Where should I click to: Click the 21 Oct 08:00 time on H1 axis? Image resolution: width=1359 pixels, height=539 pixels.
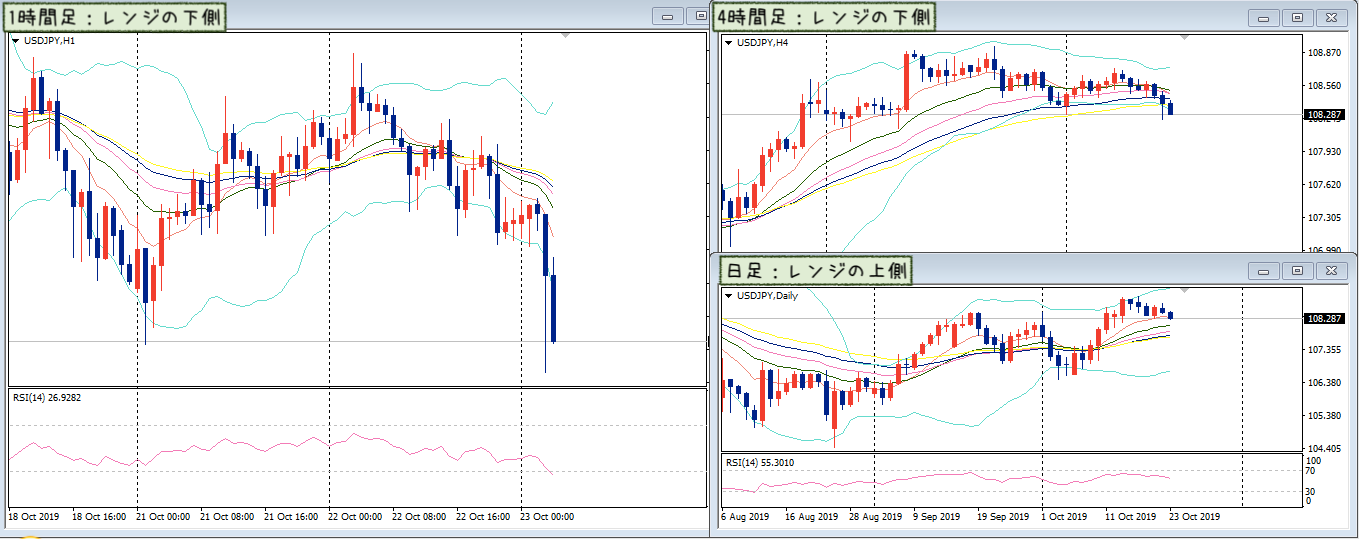pyautogui.click(x=225, y=517)
